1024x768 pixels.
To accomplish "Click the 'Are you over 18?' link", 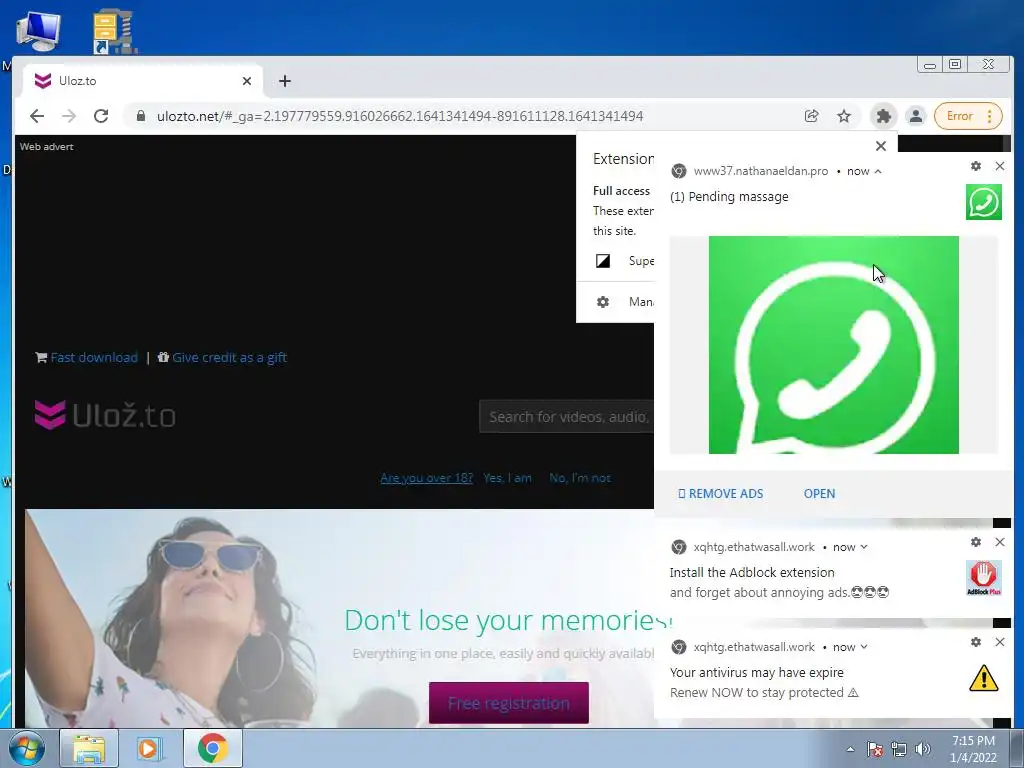I will coord(426,478).
